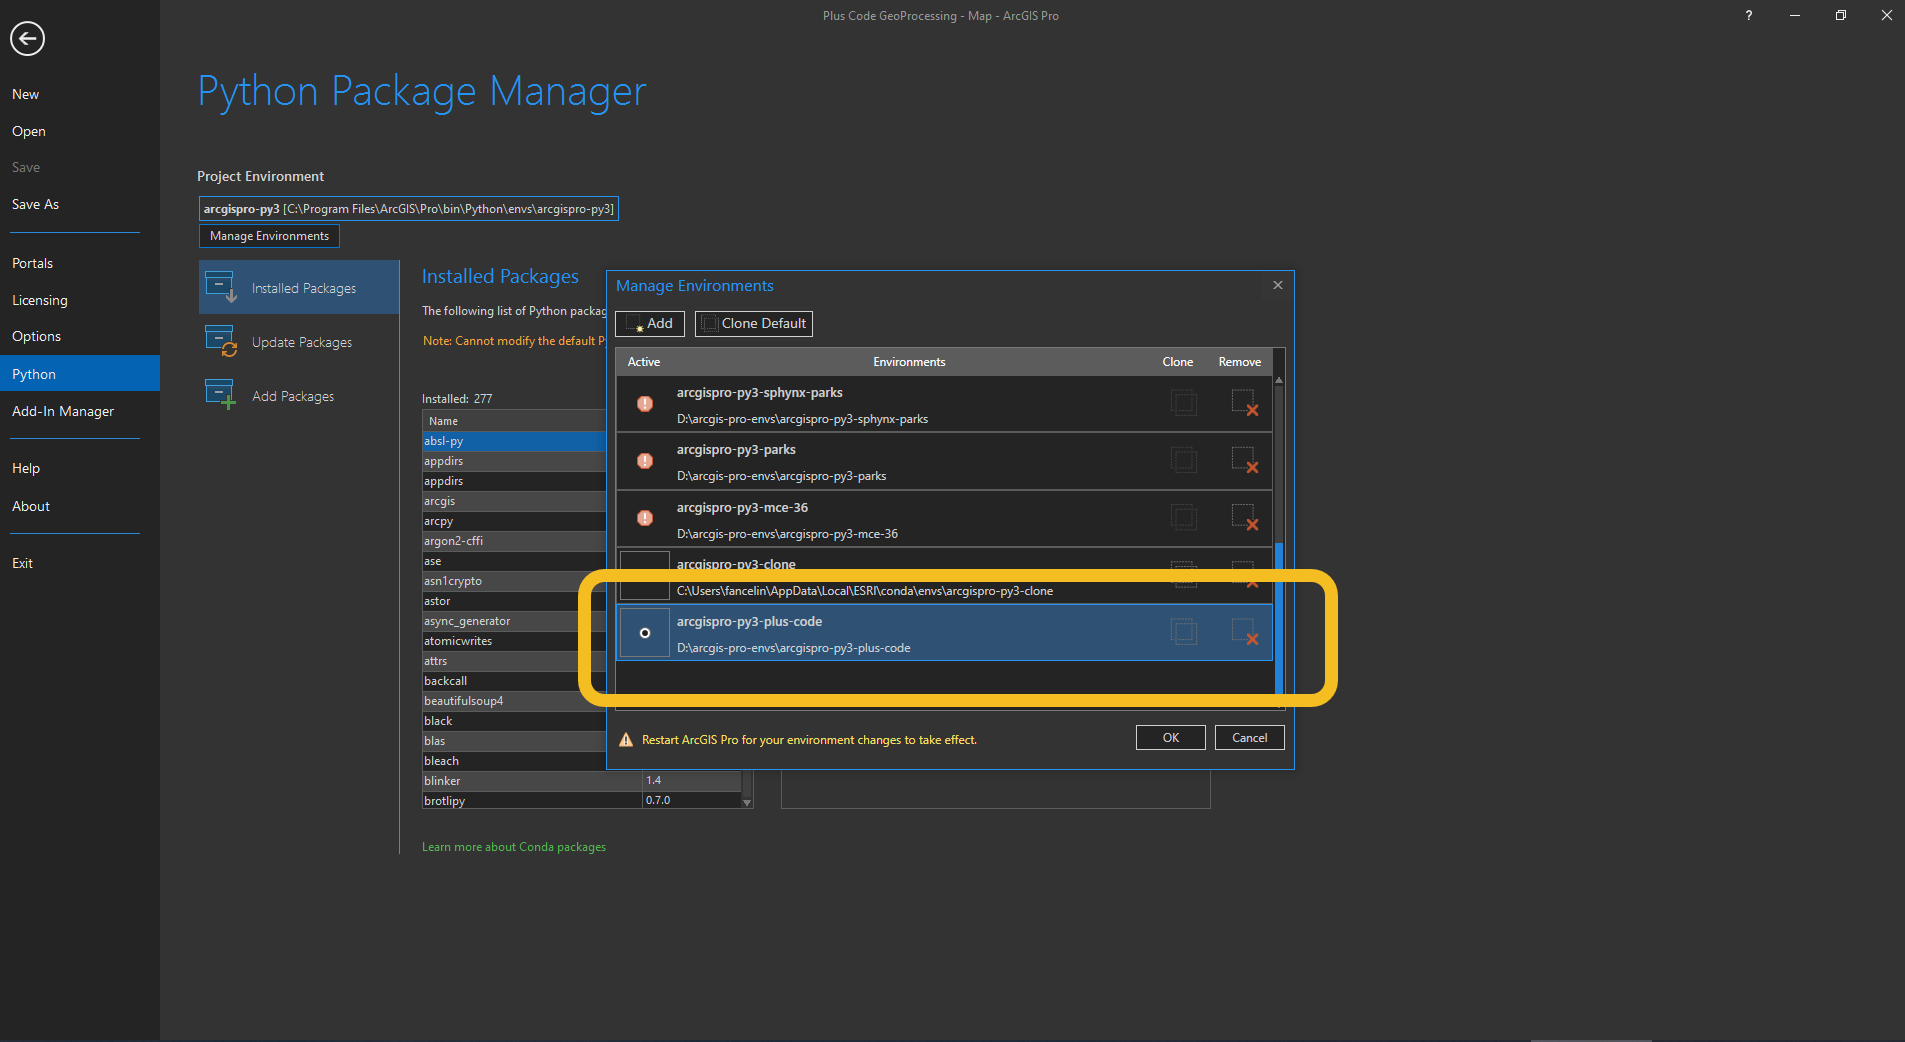1905x1042 pixels.
Task: Select the brotlipy package row
Action: pyautogui.click(x=582, y=801)
